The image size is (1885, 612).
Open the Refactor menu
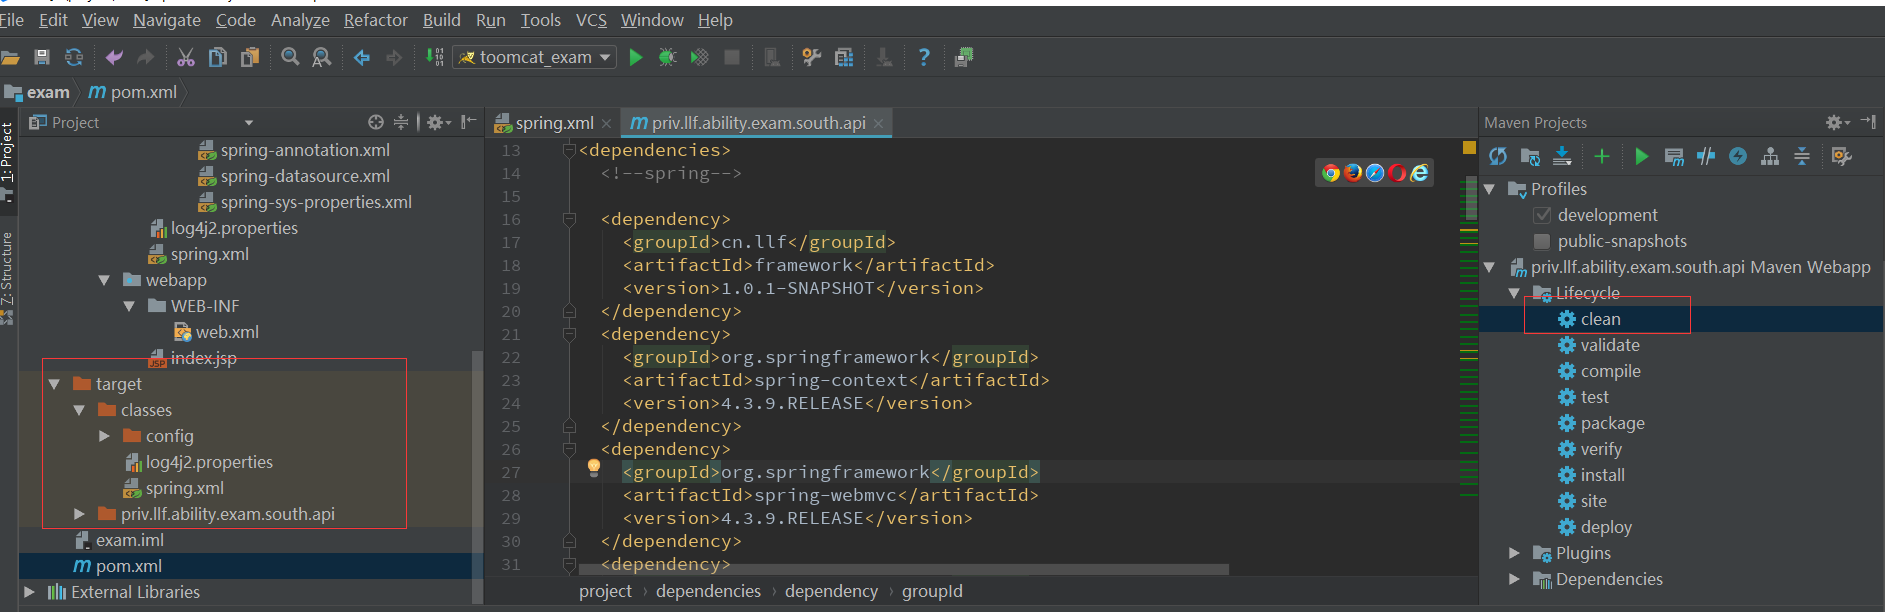point(375,20)
